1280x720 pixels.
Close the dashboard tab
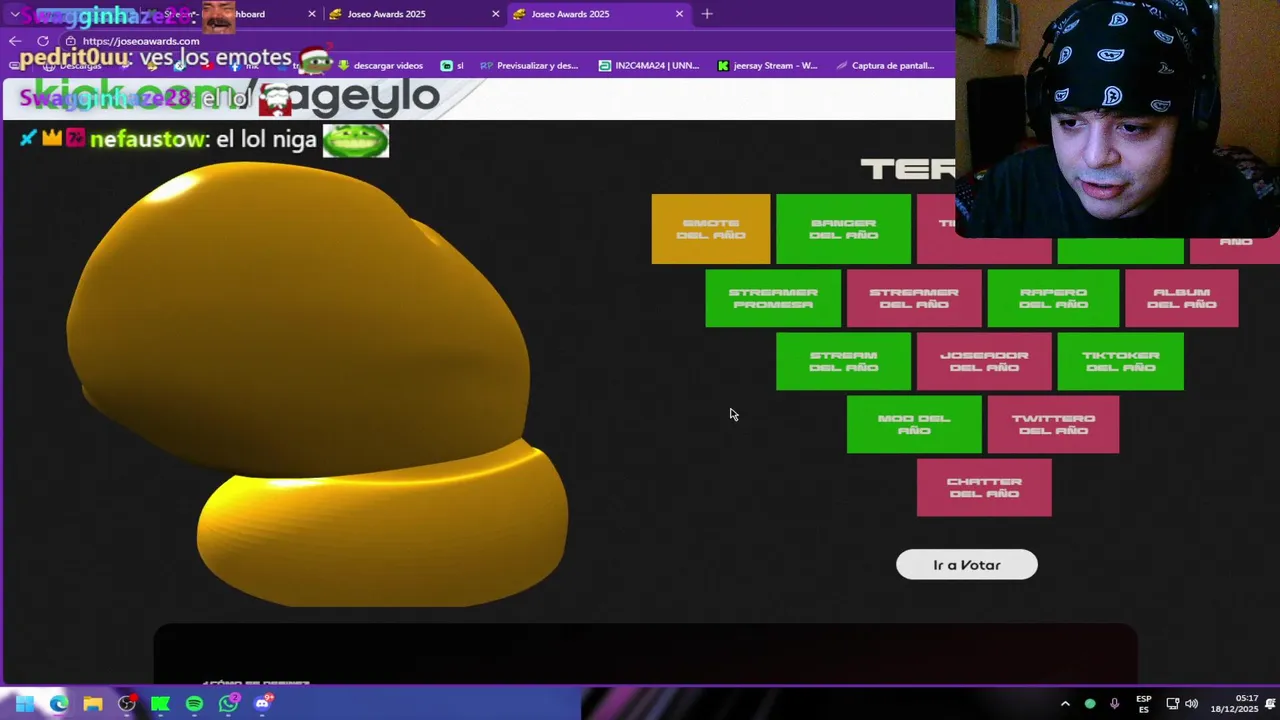point(312,14)
